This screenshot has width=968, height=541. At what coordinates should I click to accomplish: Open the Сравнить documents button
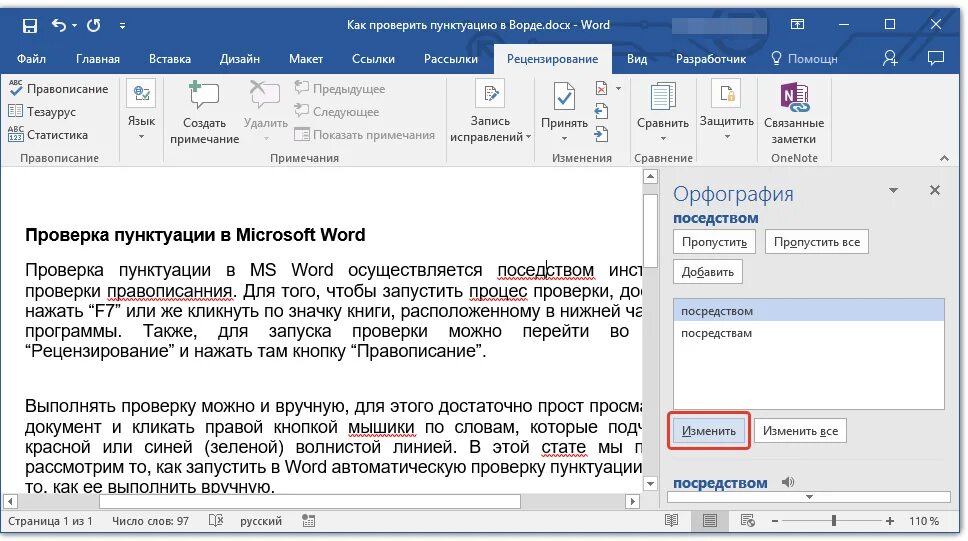(x=662, y=111)
